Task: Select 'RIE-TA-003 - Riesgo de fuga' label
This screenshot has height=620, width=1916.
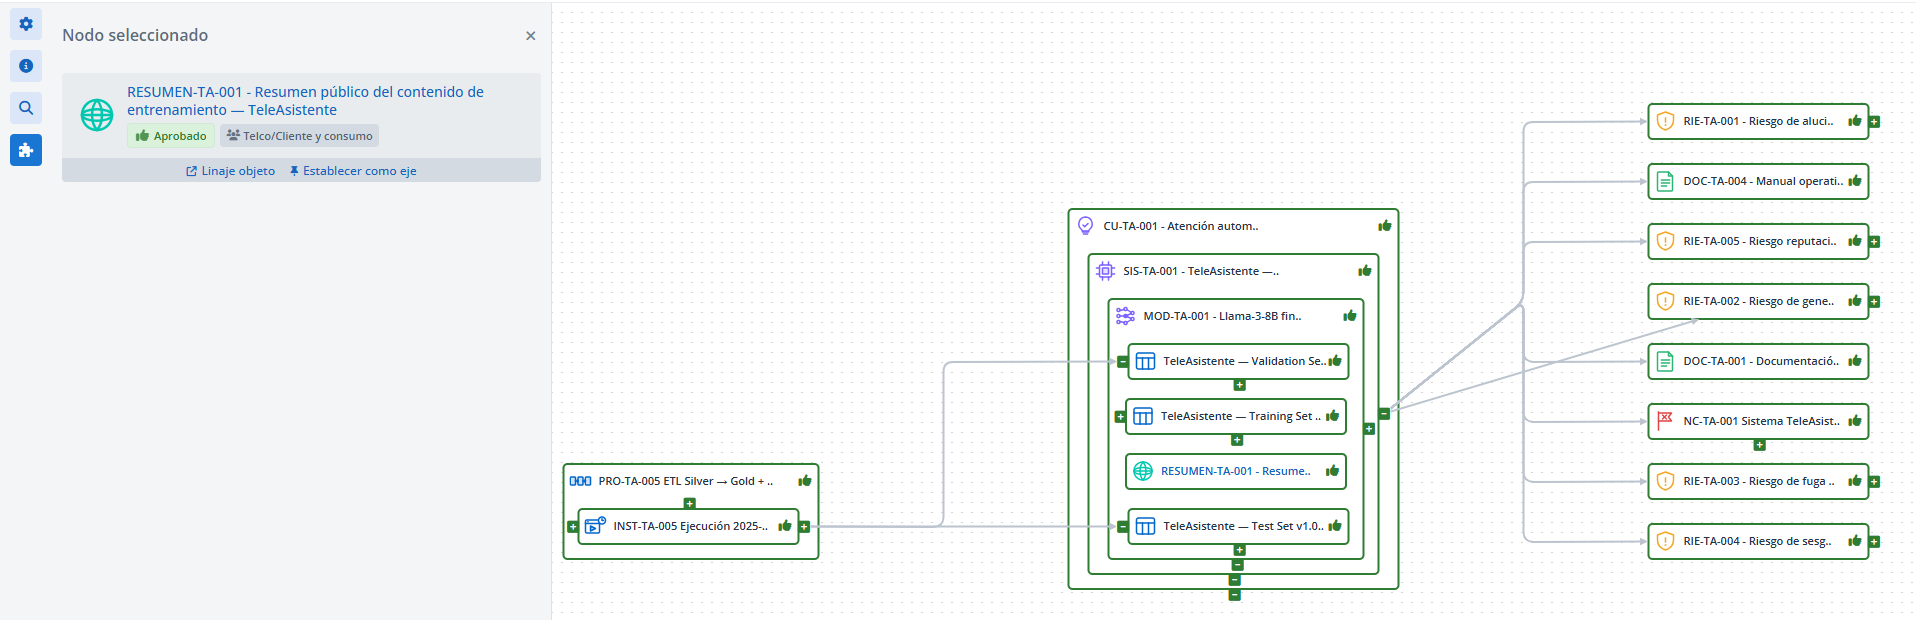Action: (x=1759, y=481)
